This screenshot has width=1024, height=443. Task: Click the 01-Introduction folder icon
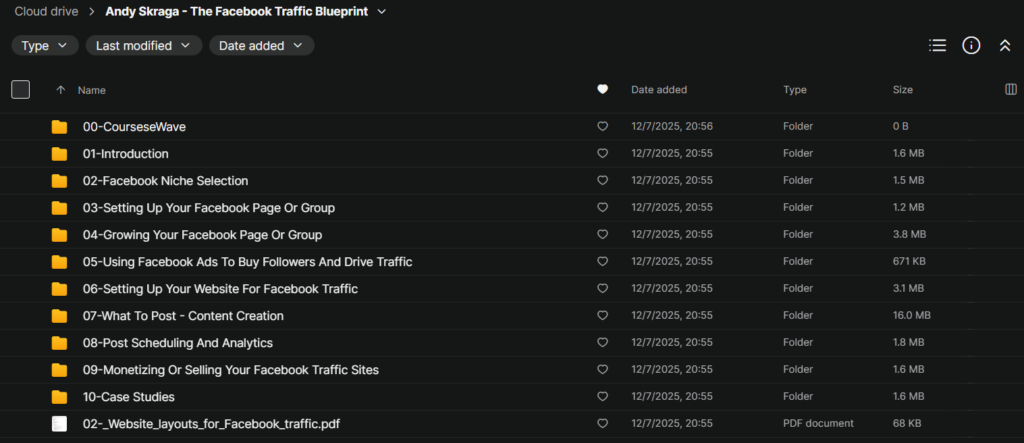click(59, 154)
